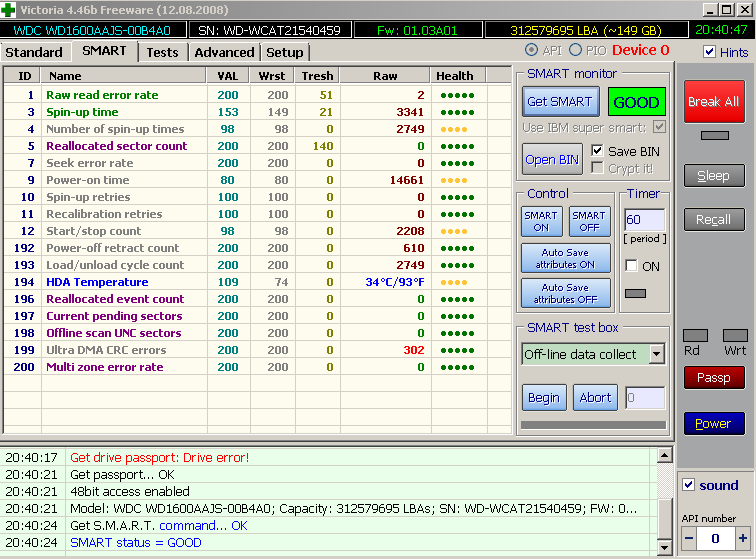Select Reallocated sector count row

point(257,146)
